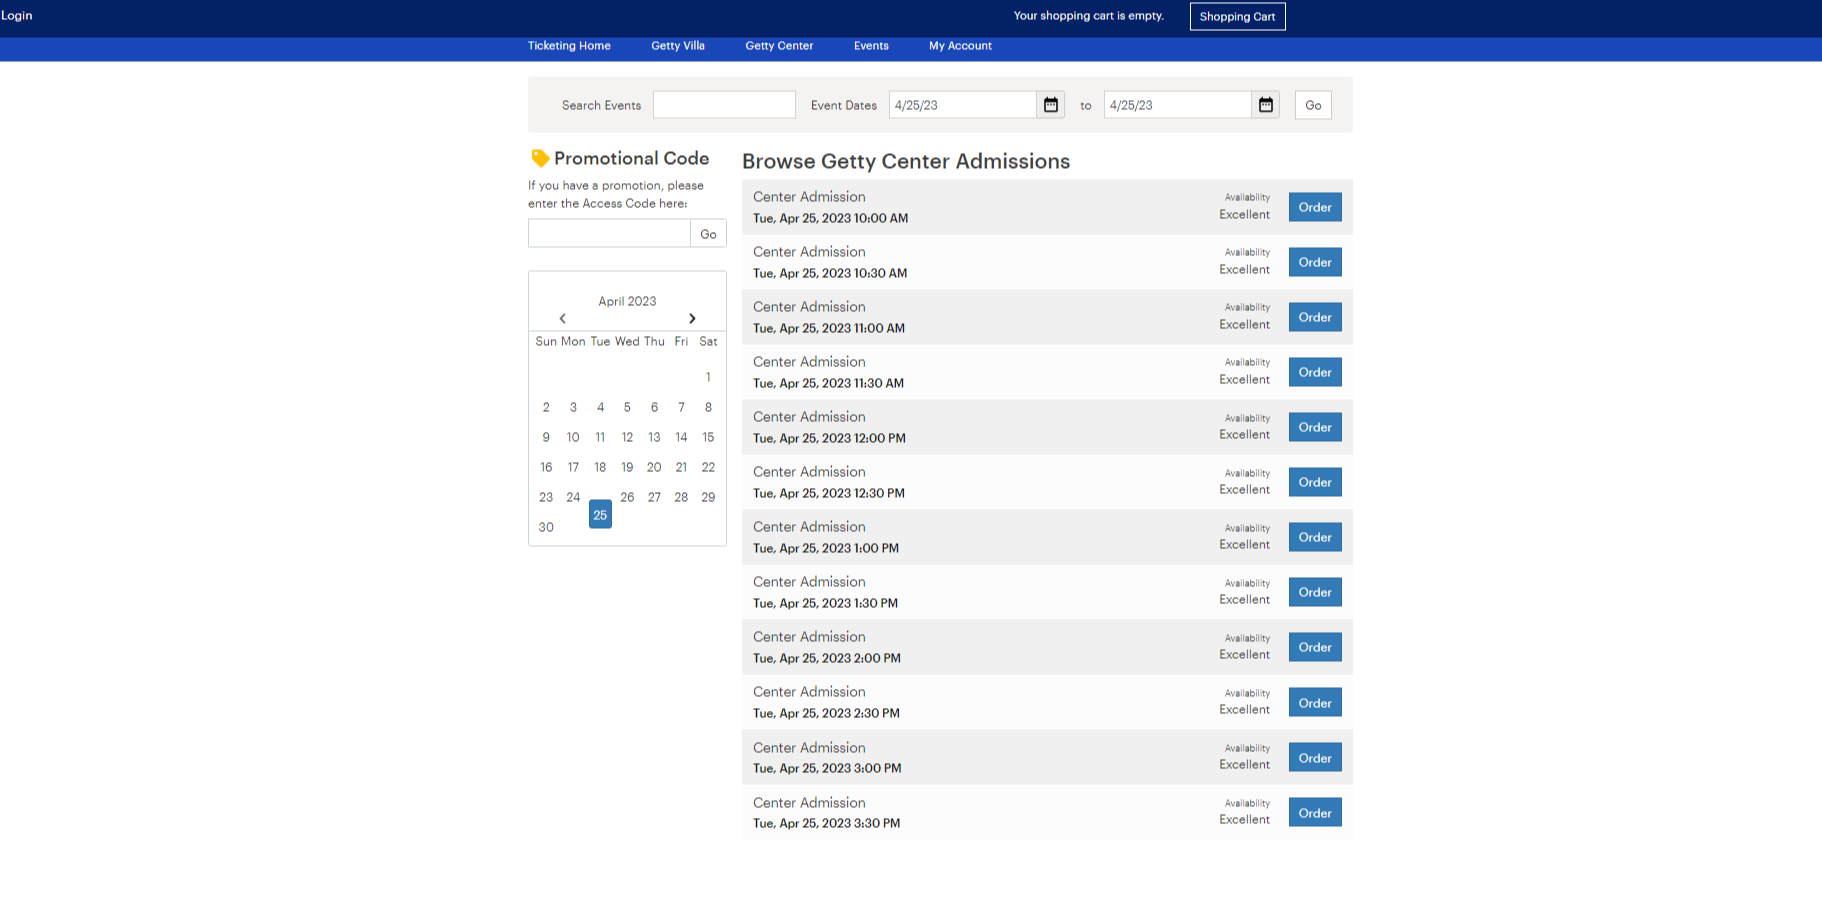Order the 12:30 PM Center Admission
This screenshot has height=913, width=1822.
point(1315,482)
